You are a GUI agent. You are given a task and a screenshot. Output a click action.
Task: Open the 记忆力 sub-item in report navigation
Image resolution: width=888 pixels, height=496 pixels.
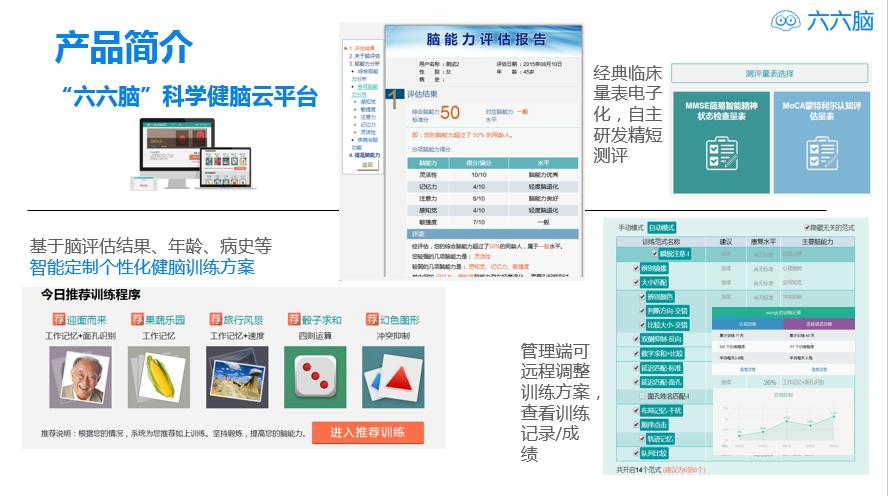368,124
